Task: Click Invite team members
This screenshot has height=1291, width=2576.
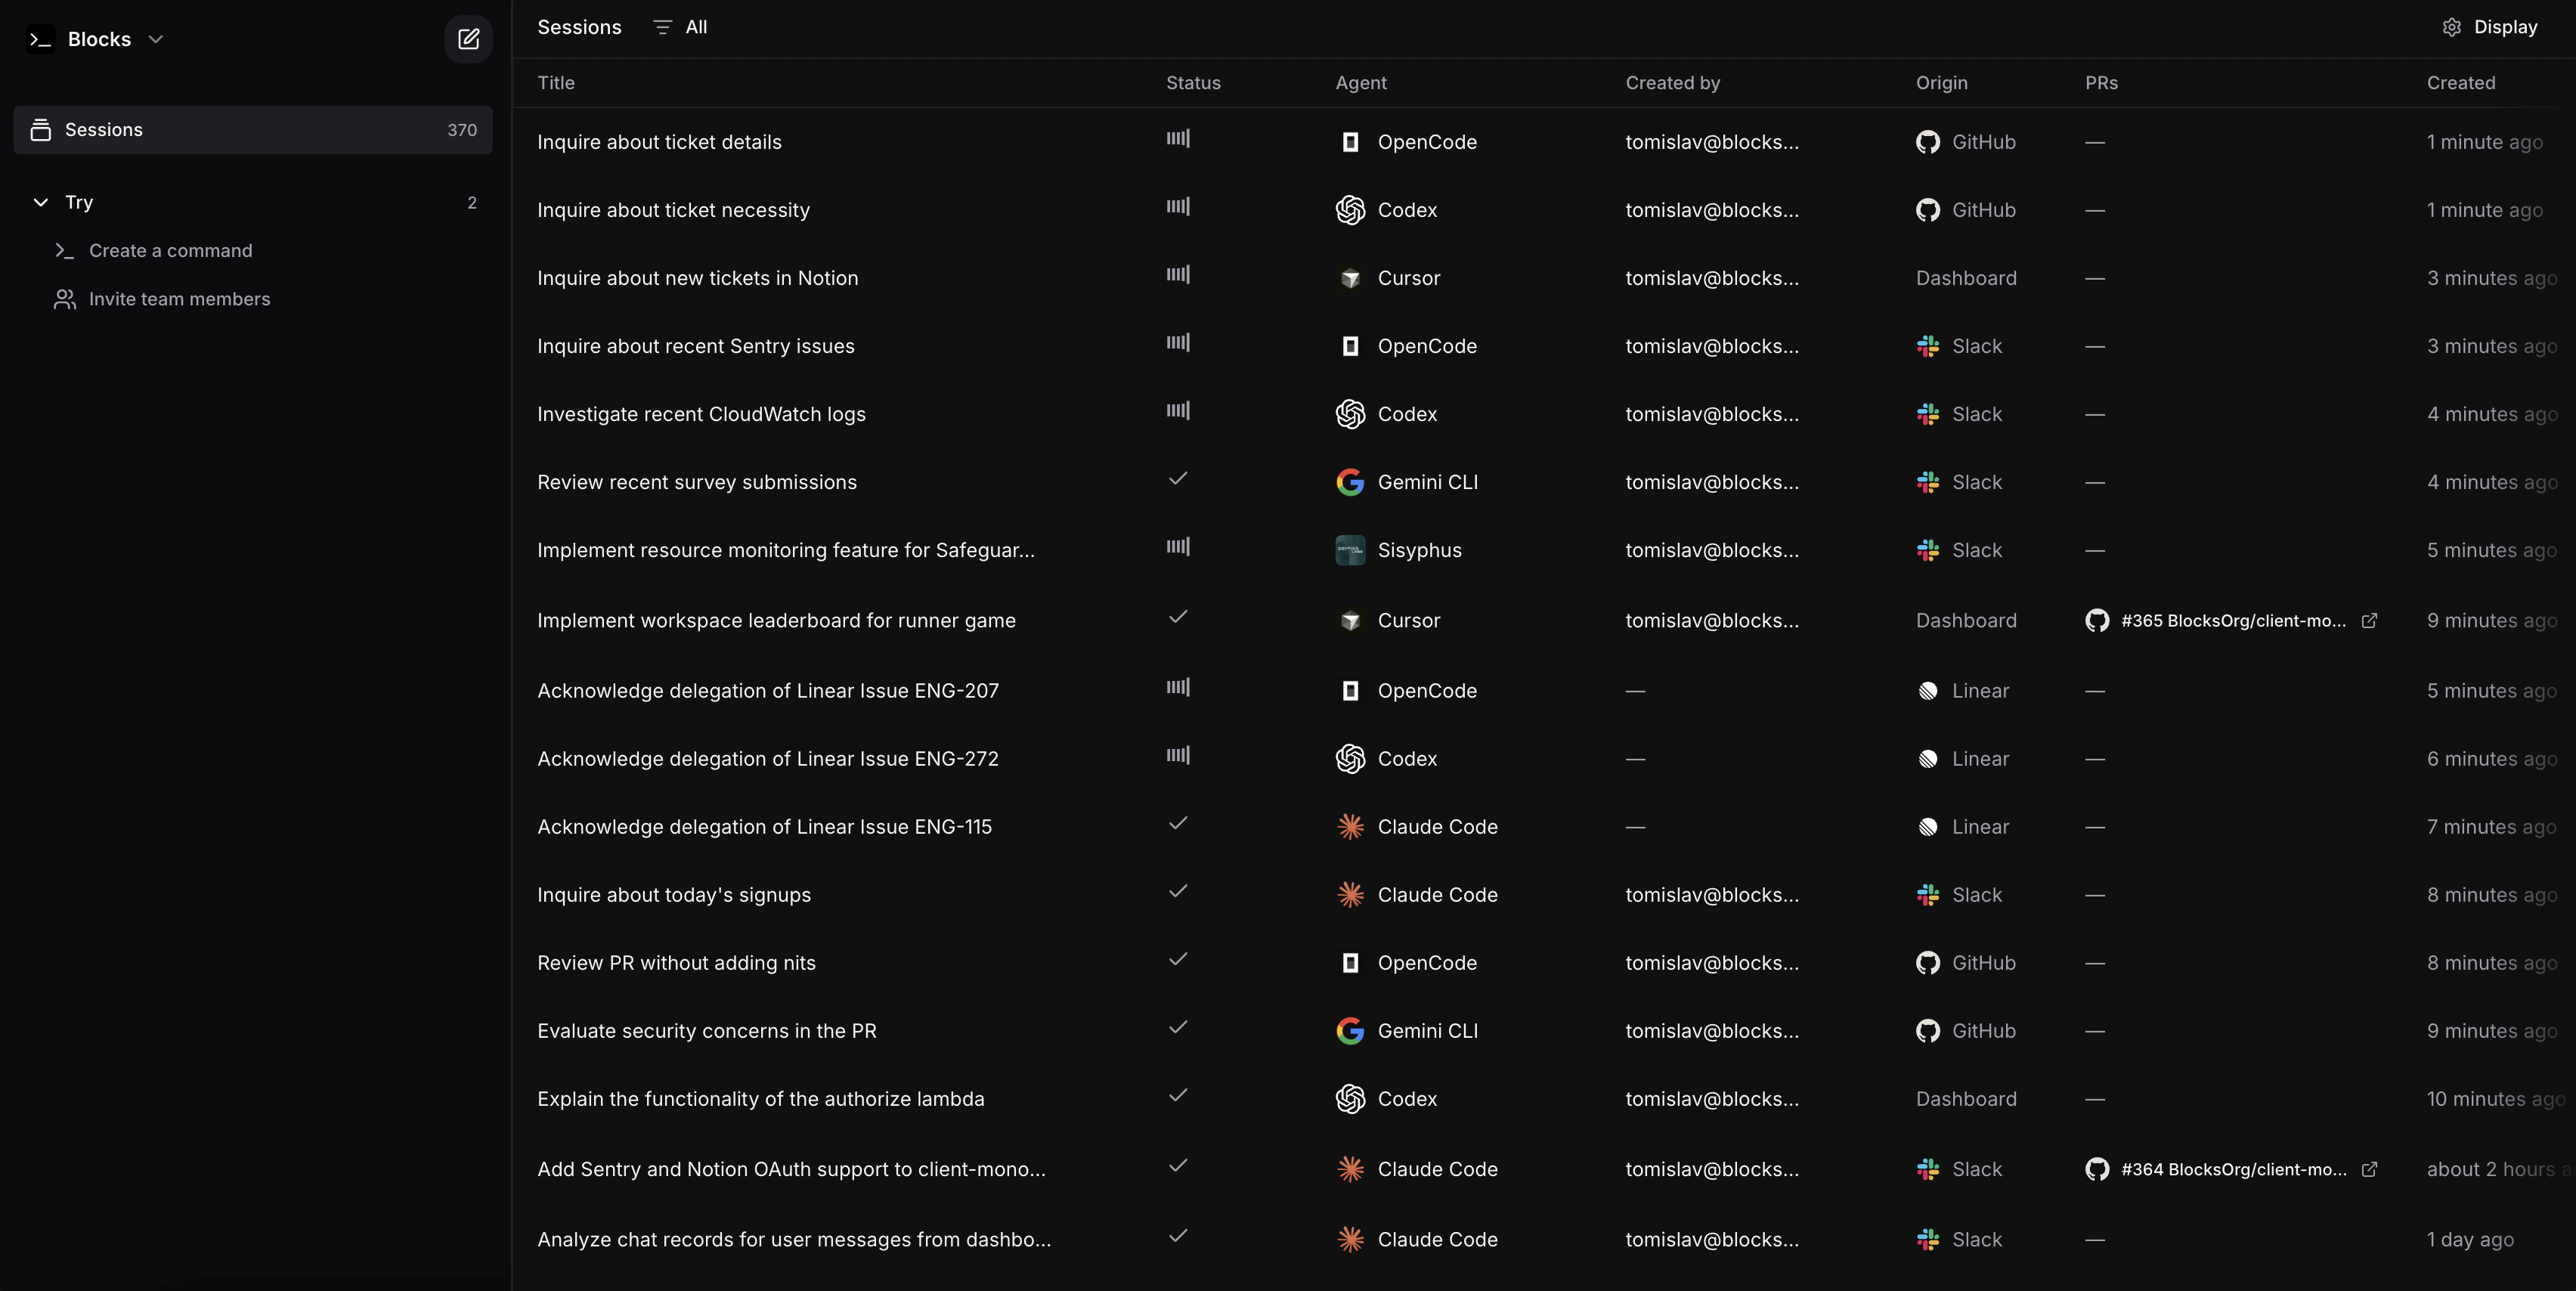Action: pyautogui.click(x=181, y=298)
